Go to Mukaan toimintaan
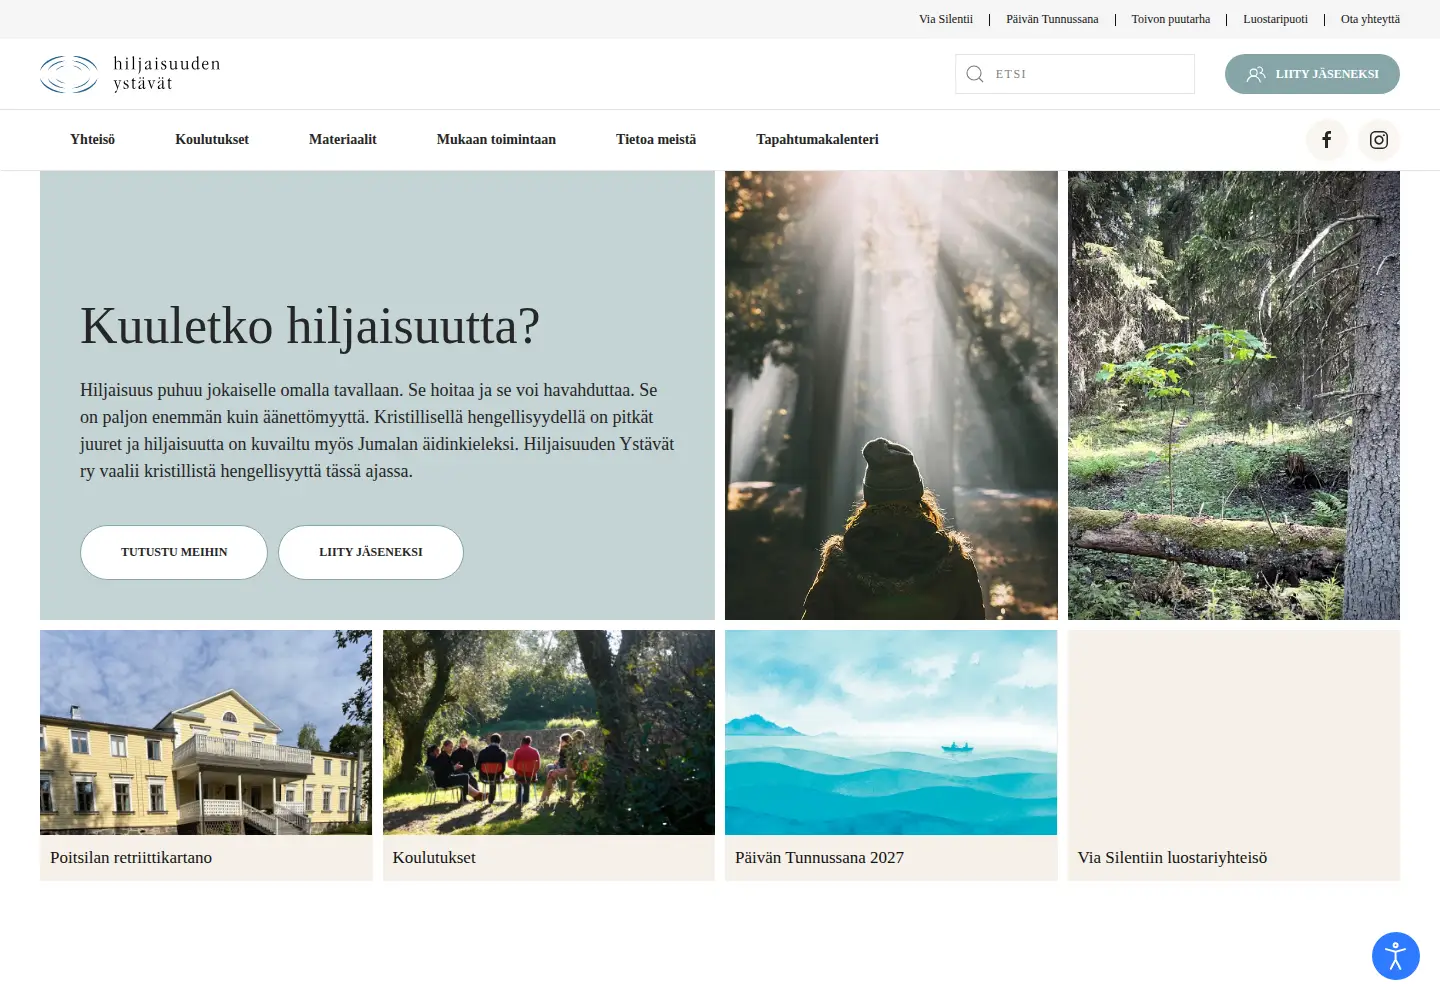Image resolution: width=1440 pixels, height=1000 pixels. (x=496, y=140)
